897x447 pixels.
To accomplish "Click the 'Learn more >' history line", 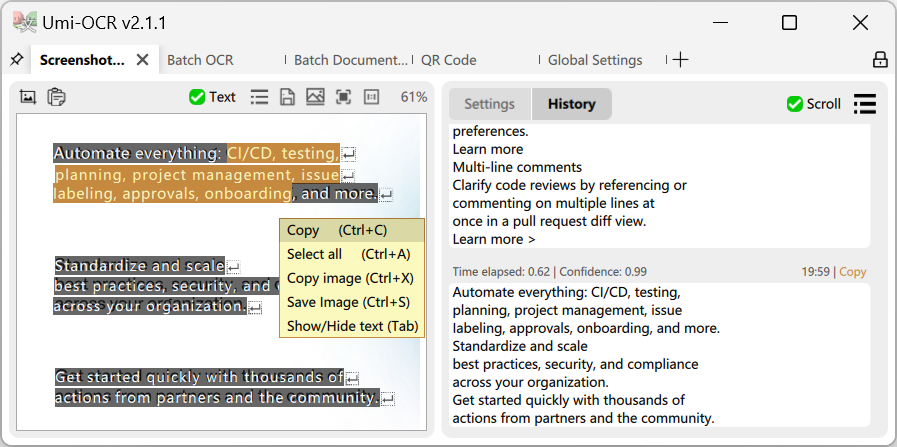I will point(494,239).
